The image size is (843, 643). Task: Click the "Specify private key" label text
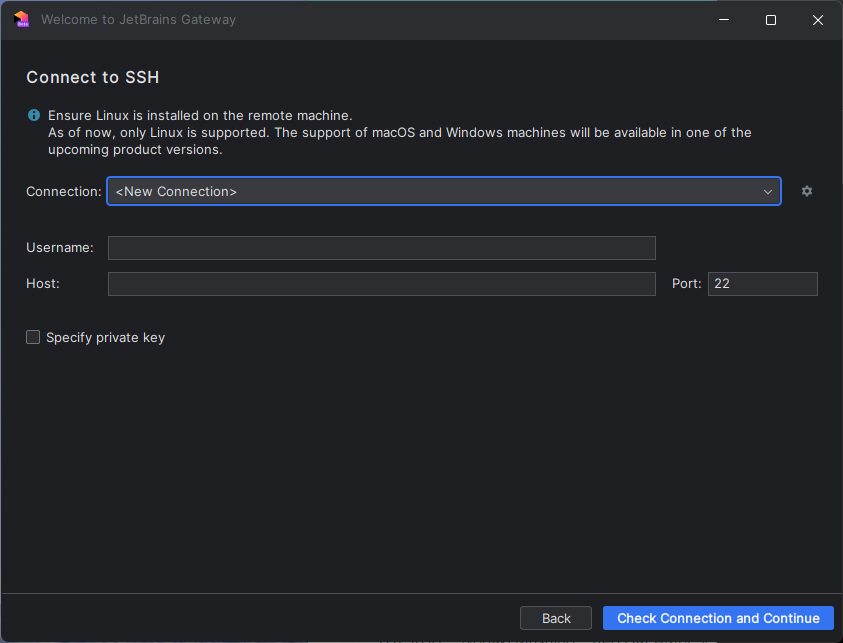coord(105,338)
